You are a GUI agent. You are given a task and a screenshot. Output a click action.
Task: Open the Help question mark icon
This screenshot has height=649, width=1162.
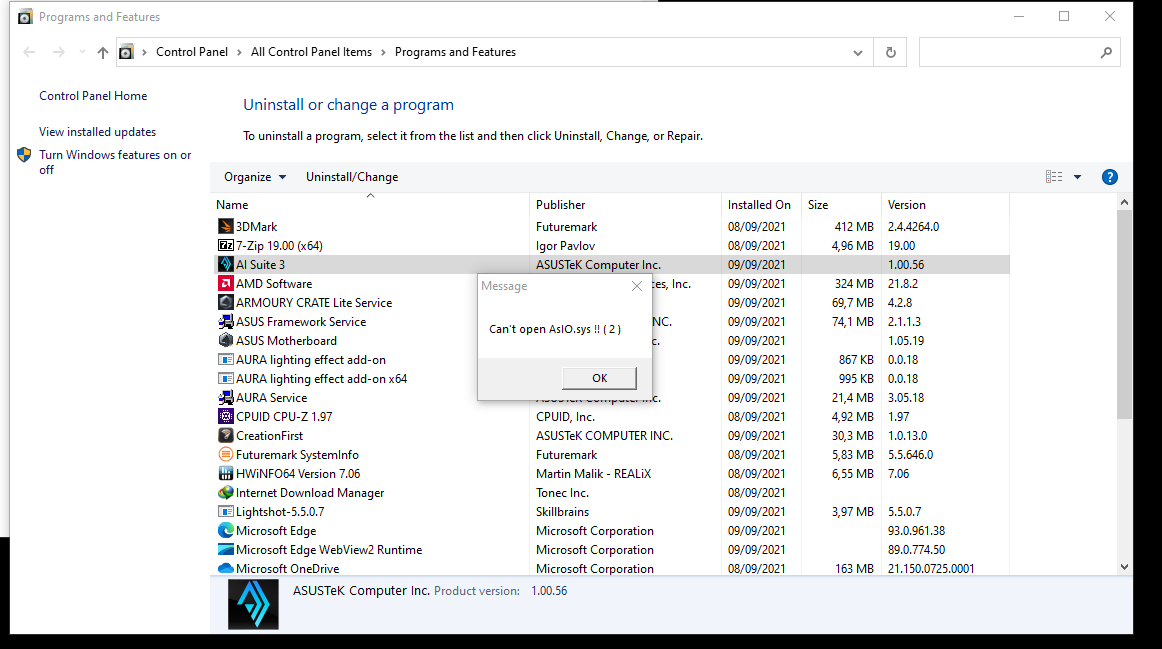point(1110,176)
